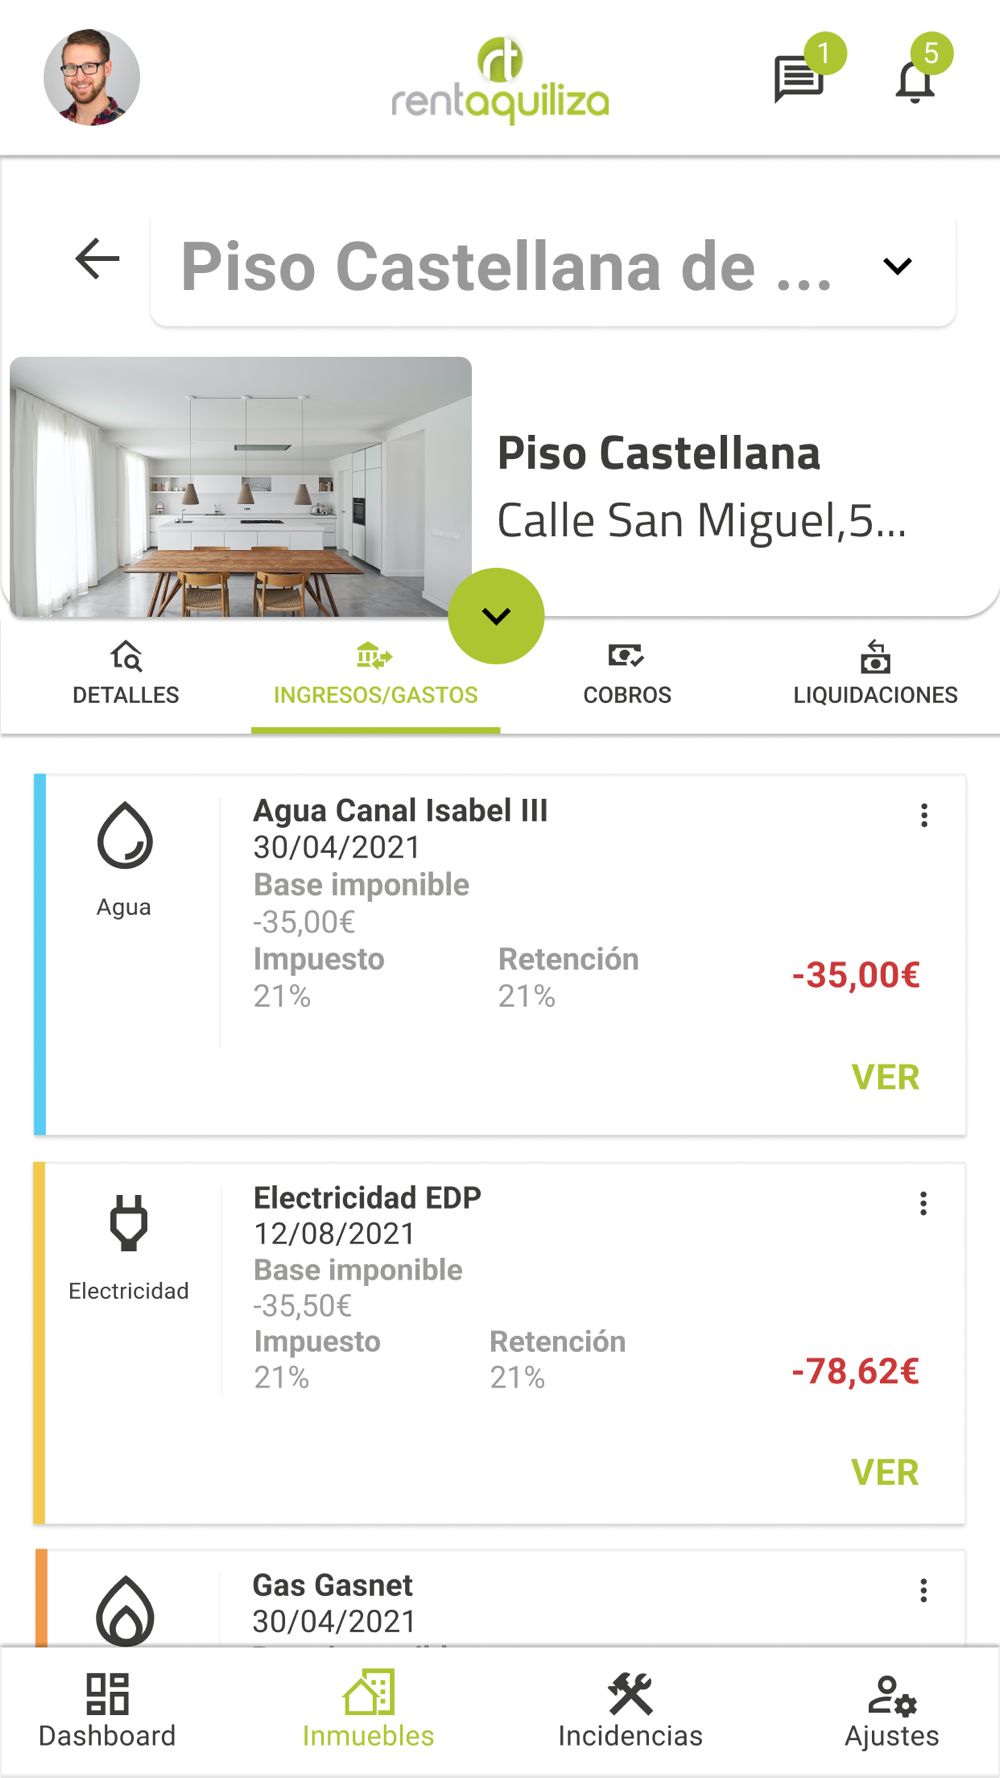Open the Dashboard bottom navigation item
Image resolution: width=1000 pixels, height=1778 pixels.
pos(107,1711)
